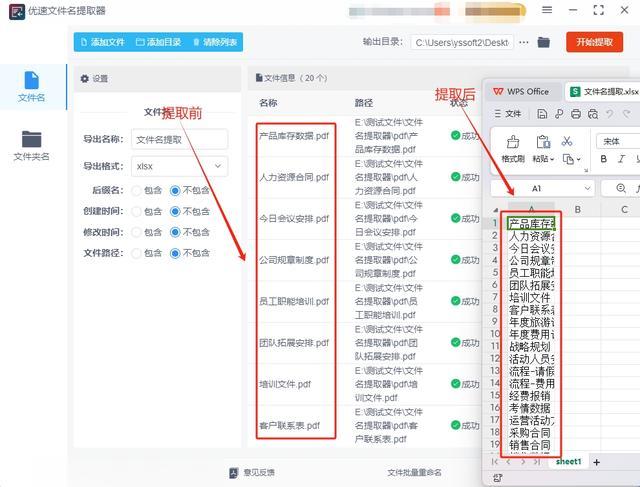Click the WPS cut scissors icon

click(567, 141)
